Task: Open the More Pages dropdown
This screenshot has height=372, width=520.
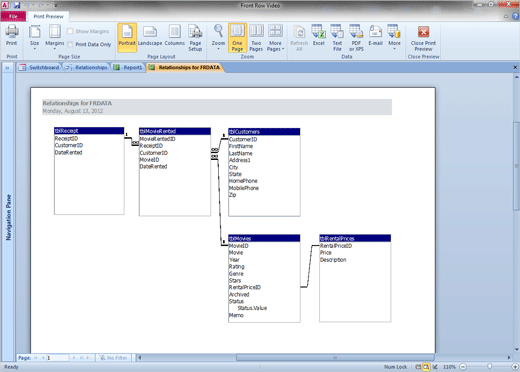Action: tap(275, 38)
